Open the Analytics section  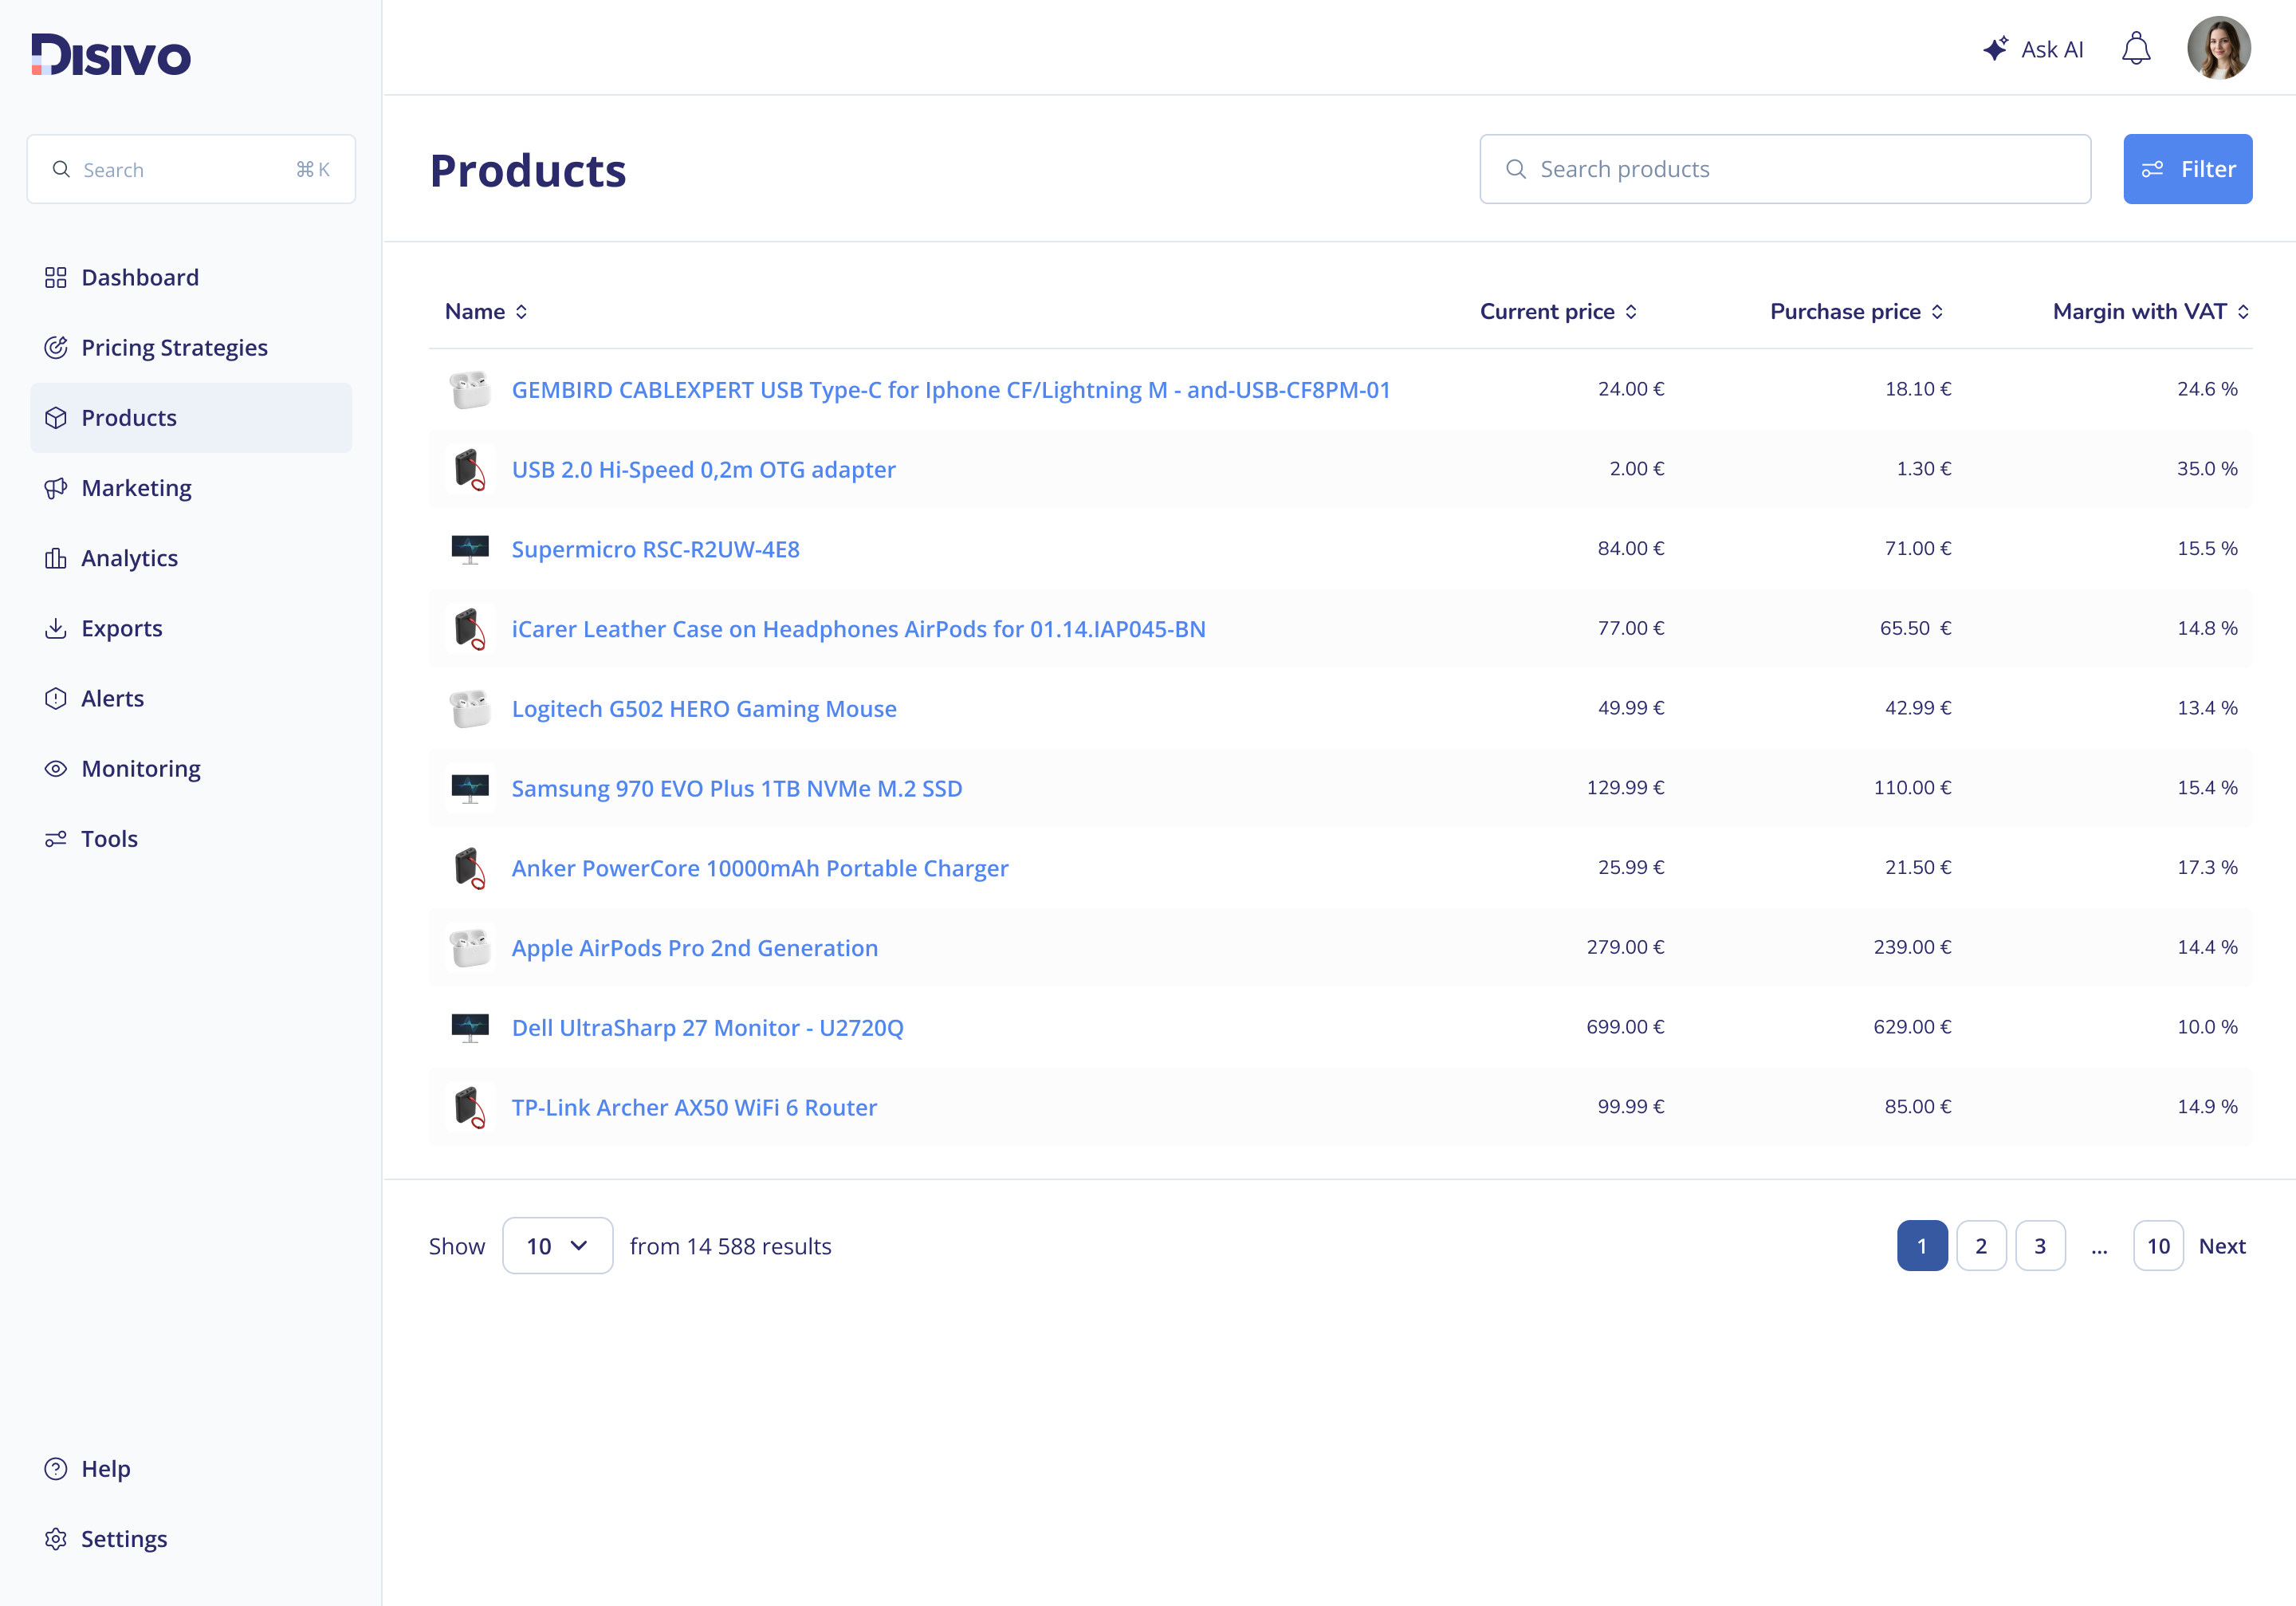coord(191,558)
